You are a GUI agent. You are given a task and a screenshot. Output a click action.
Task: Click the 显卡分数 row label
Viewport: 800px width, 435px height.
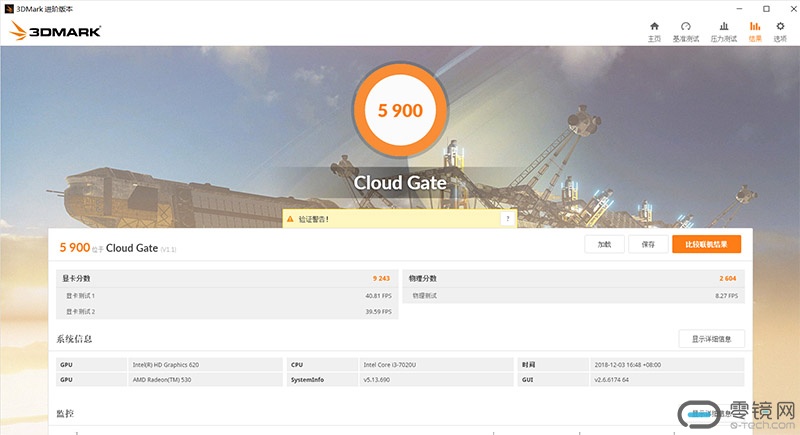coord(76,278)
